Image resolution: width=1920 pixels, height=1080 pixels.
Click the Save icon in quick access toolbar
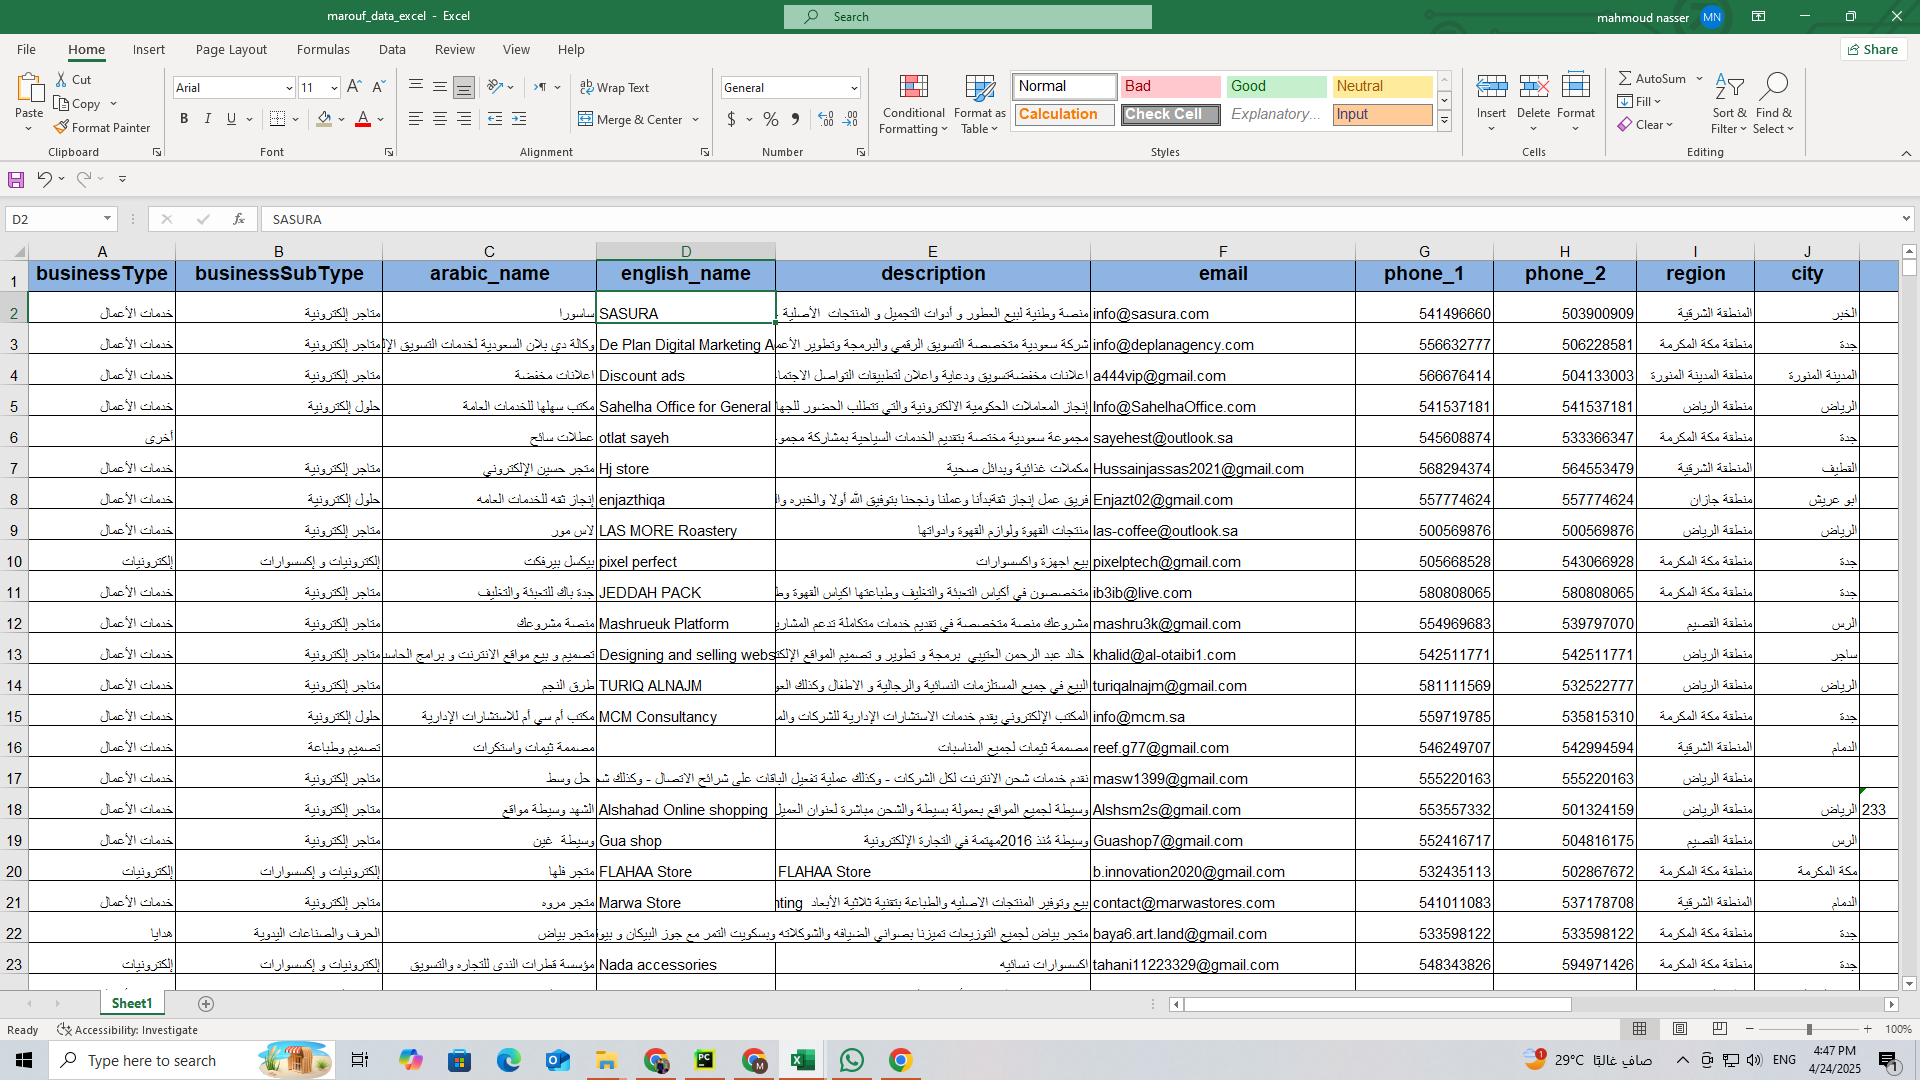[16, 179]
